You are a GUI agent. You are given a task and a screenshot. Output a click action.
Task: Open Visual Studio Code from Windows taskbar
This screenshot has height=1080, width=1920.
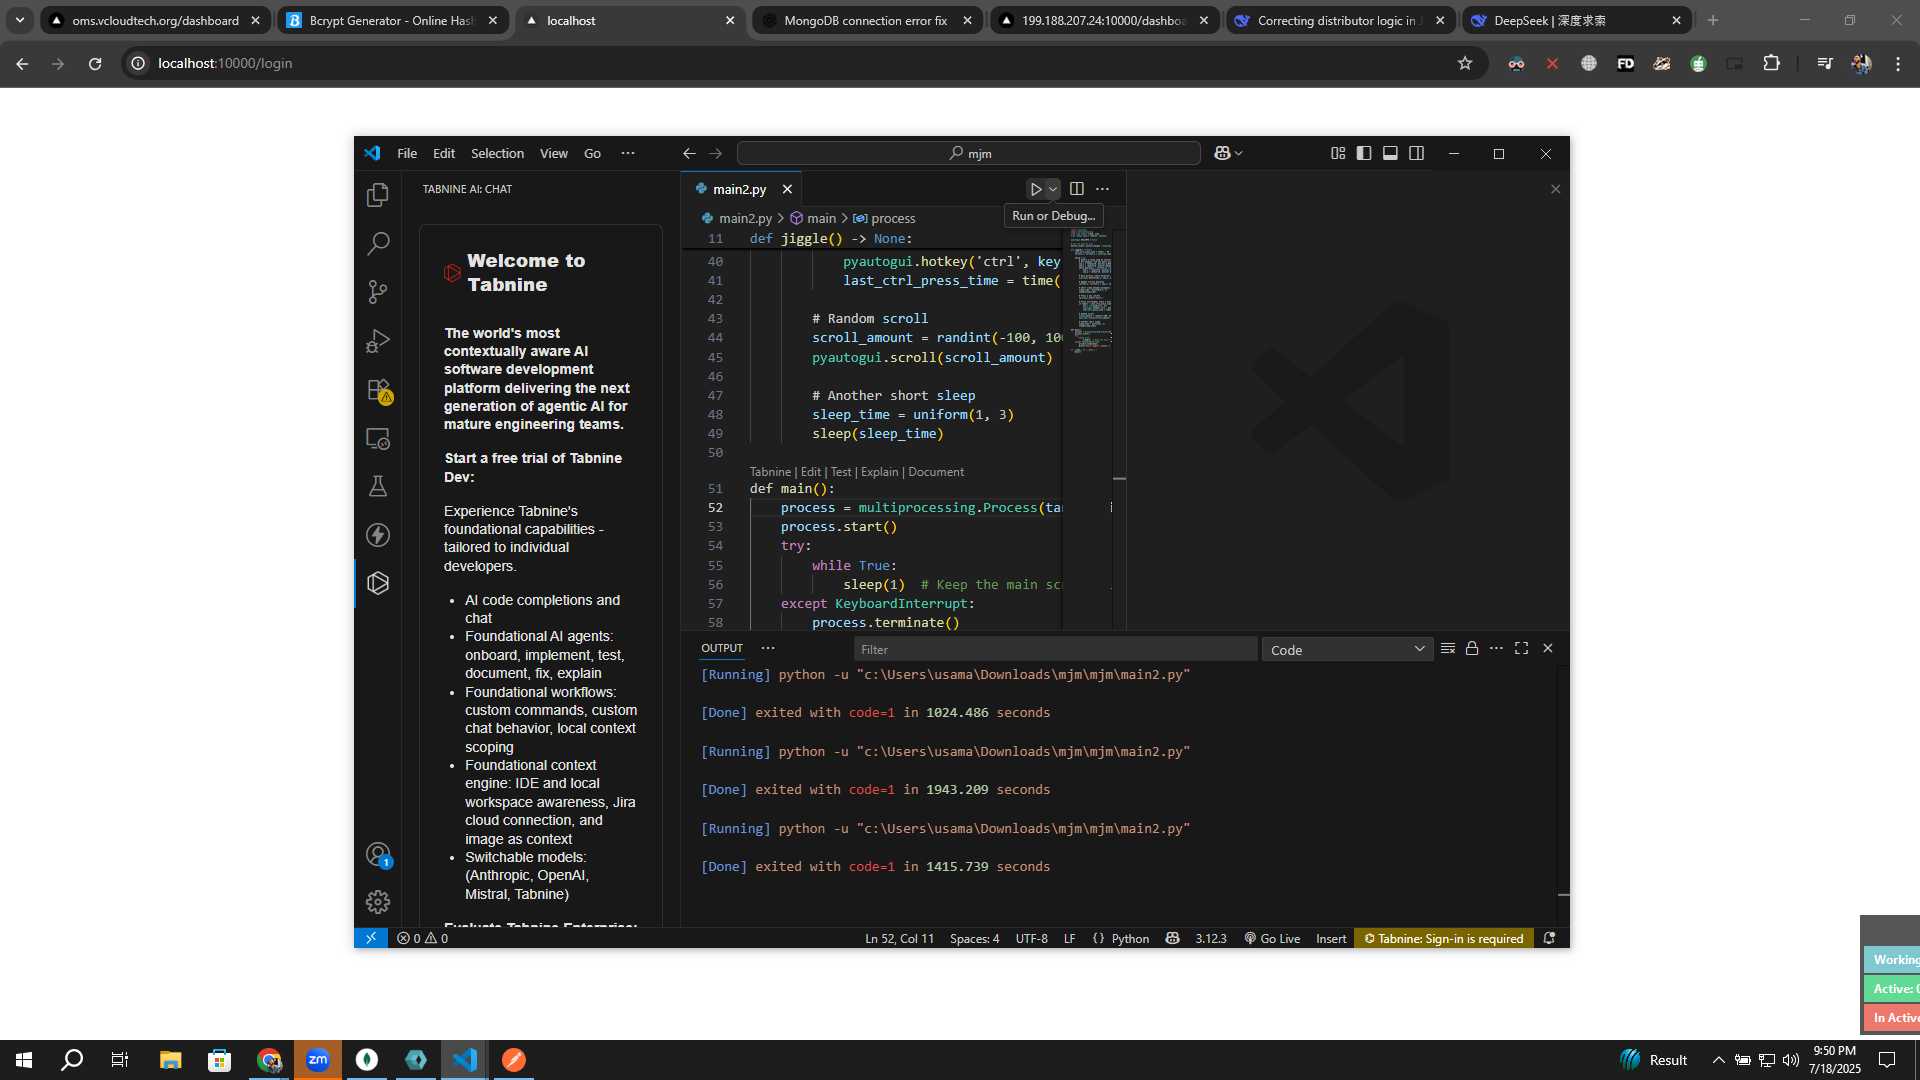465,1060
